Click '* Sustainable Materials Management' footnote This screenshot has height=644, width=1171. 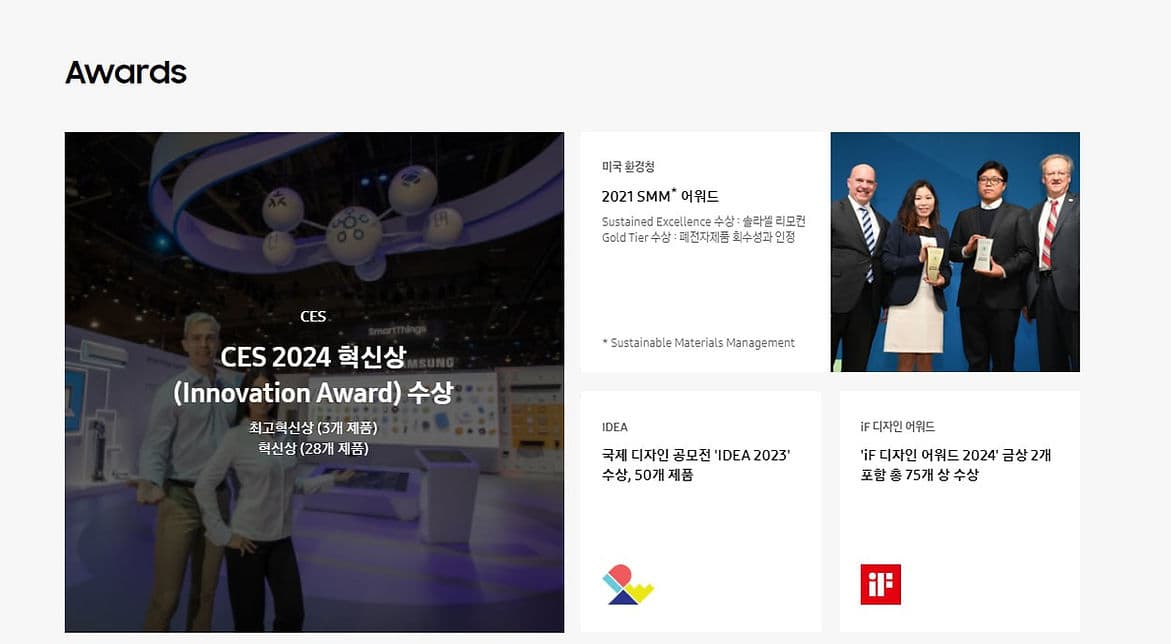click(x=698, y=343)
